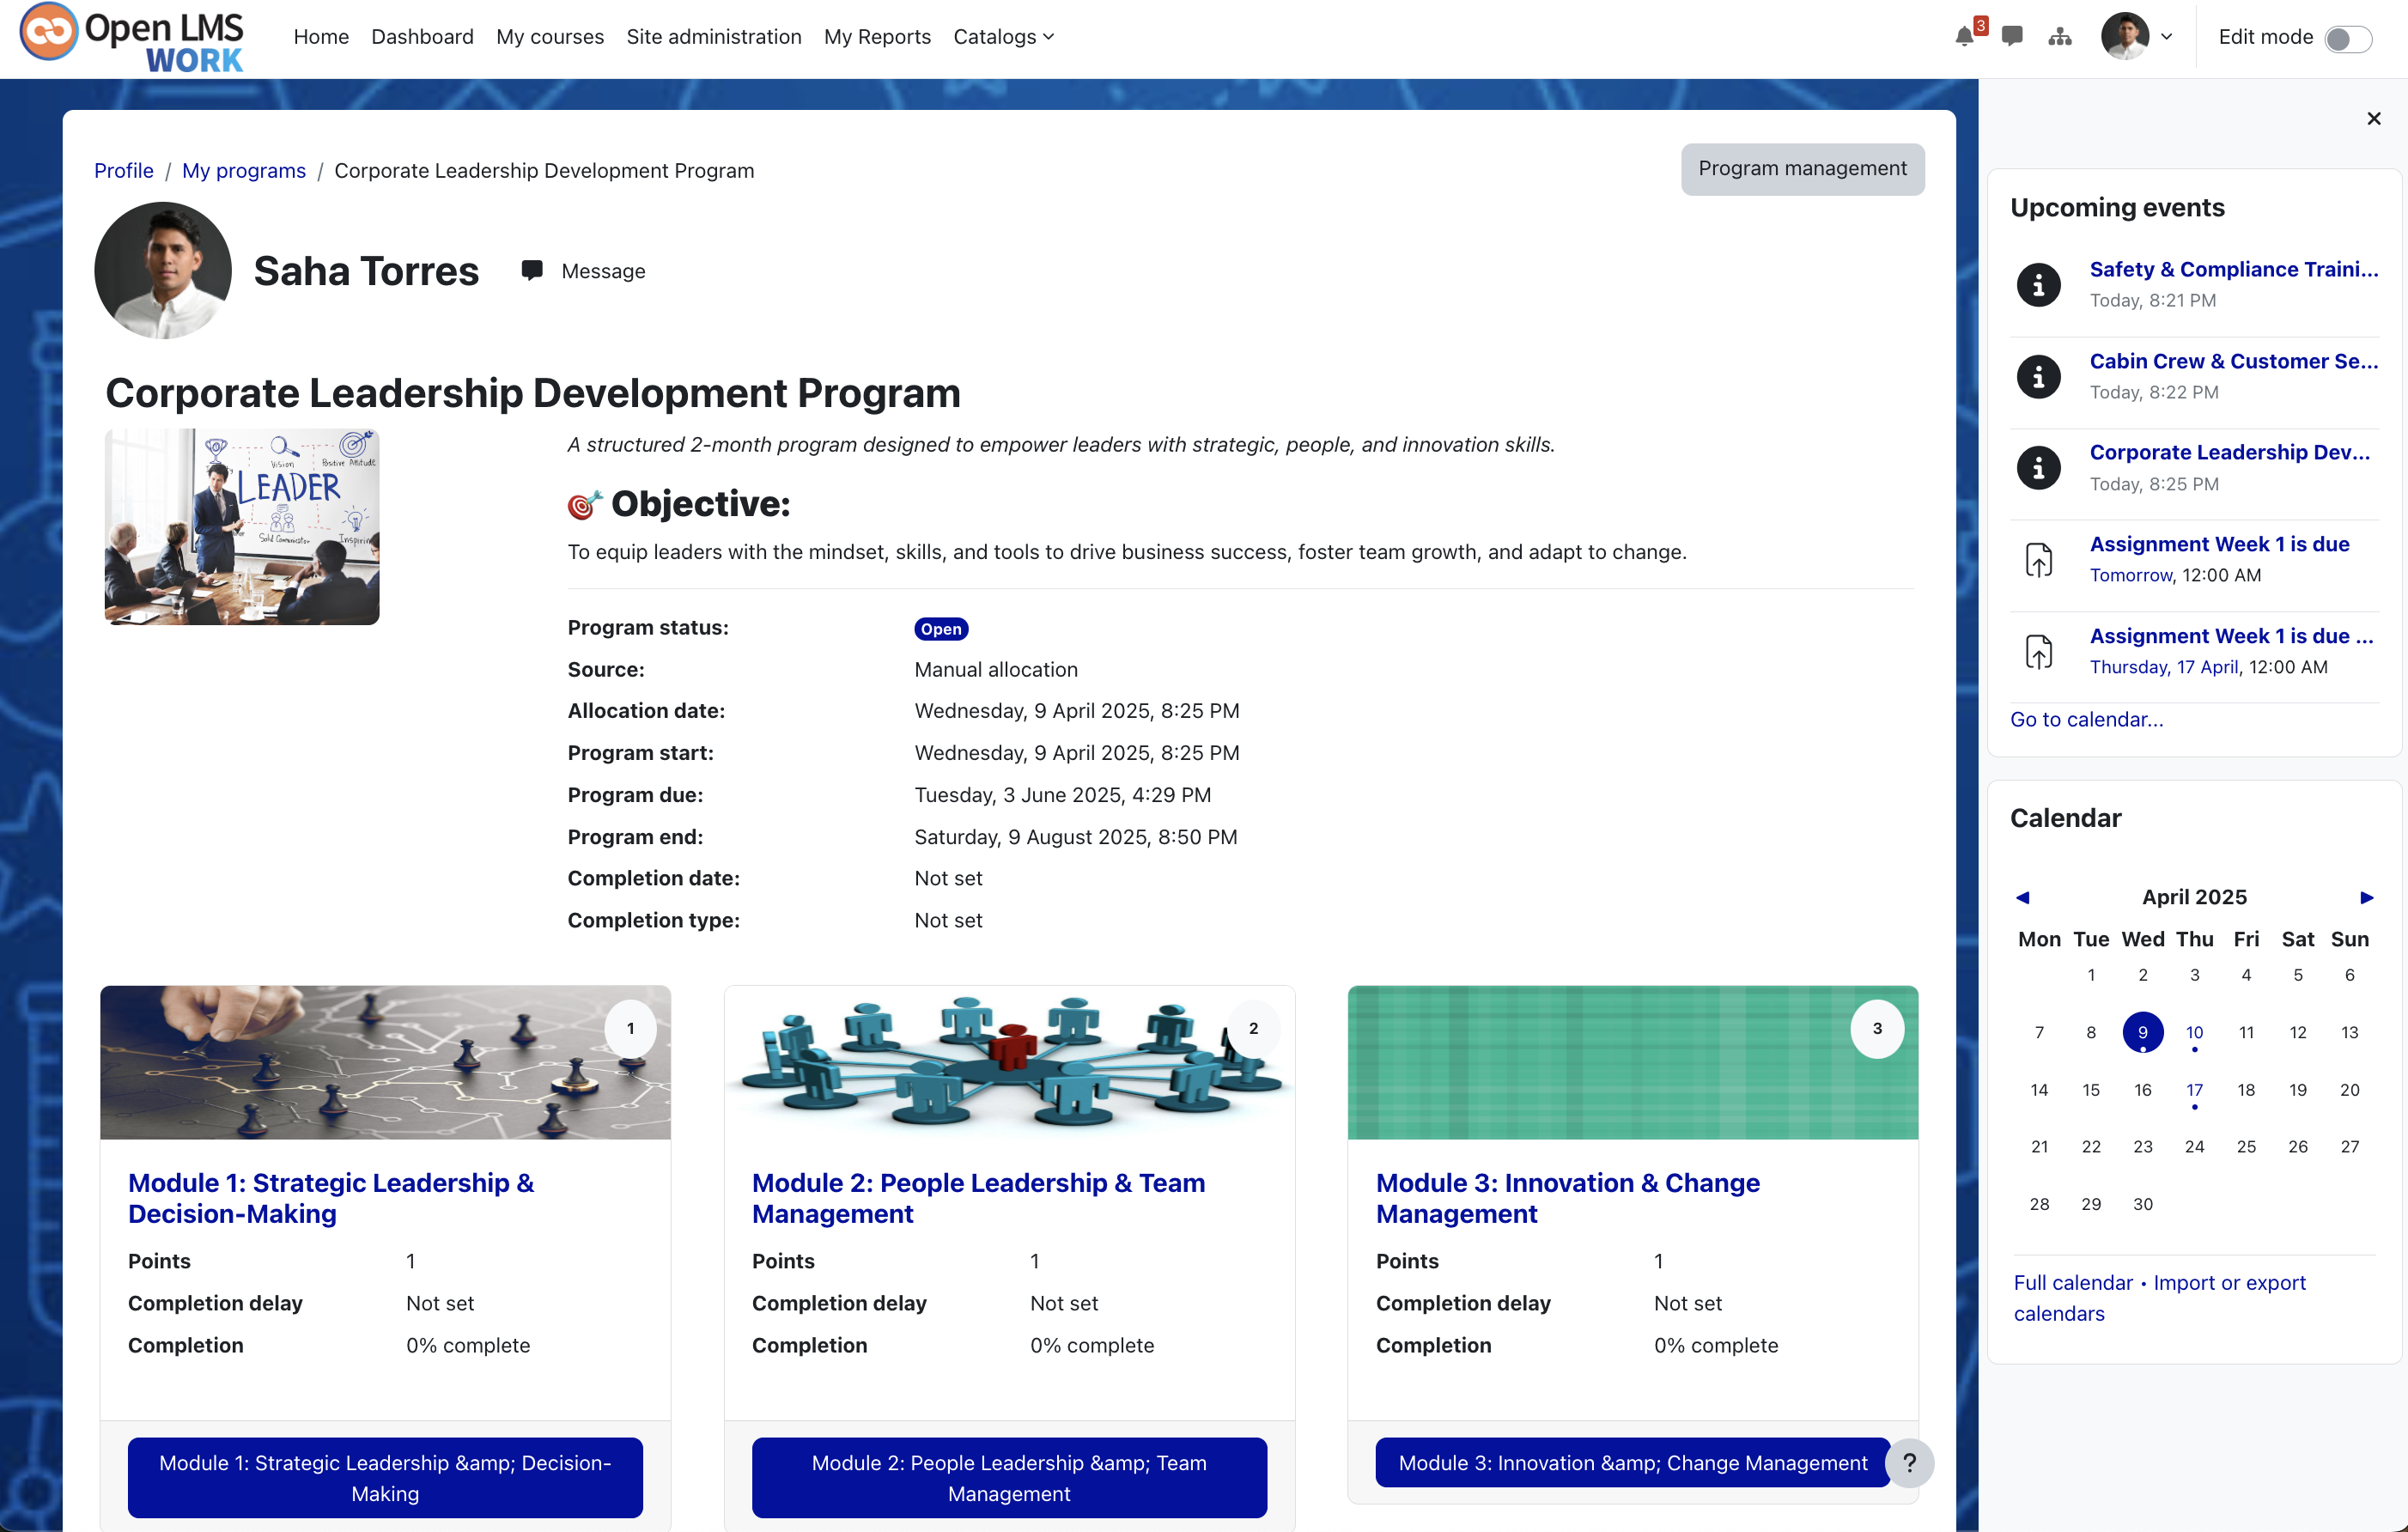
Task: Click the Manual allocation source value
Action: tap(996, 670)
